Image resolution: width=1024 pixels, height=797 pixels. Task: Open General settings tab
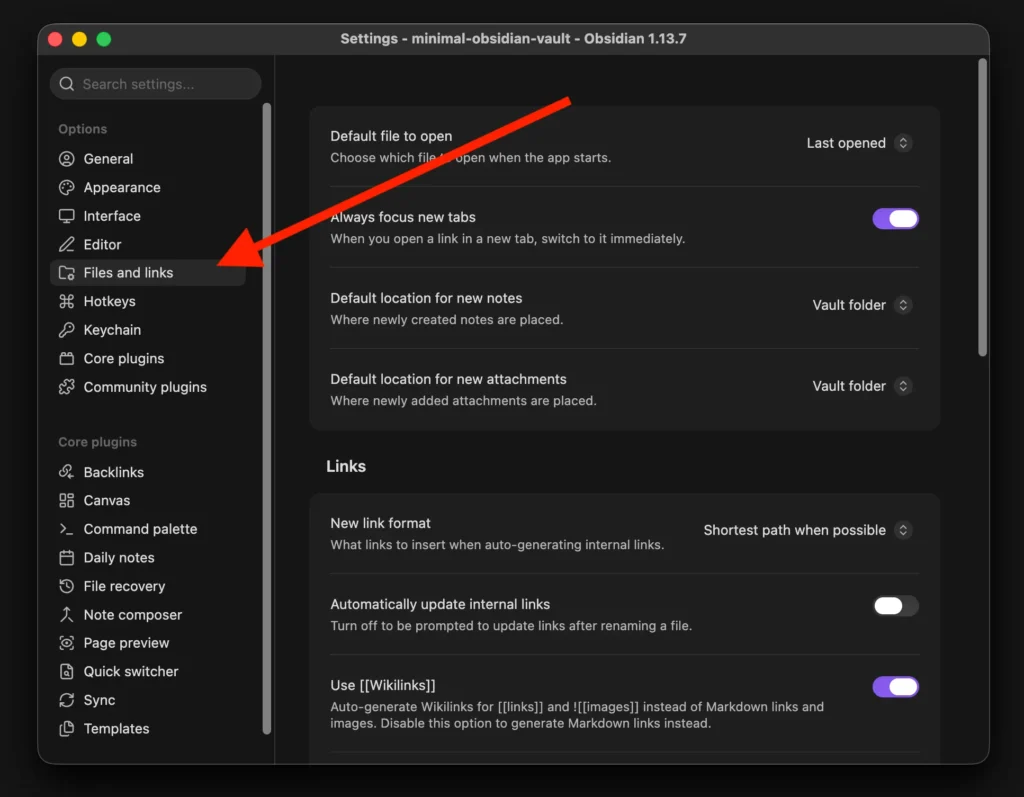pos(148,159)
